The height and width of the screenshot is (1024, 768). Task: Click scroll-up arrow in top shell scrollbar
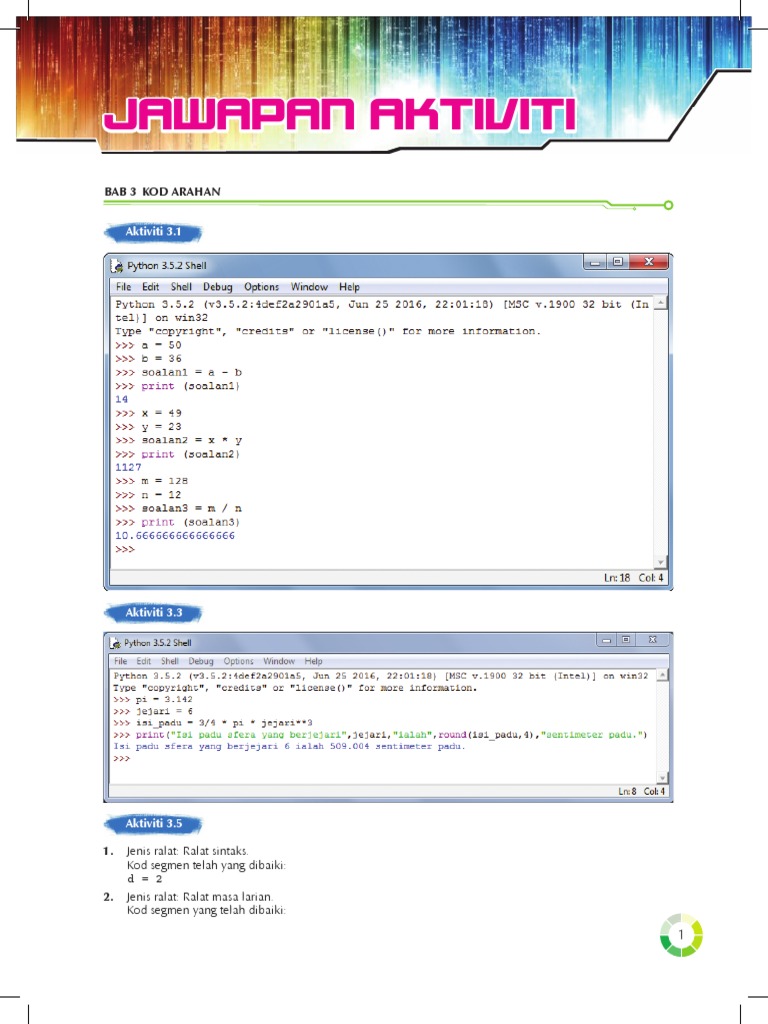click(660, 303)
